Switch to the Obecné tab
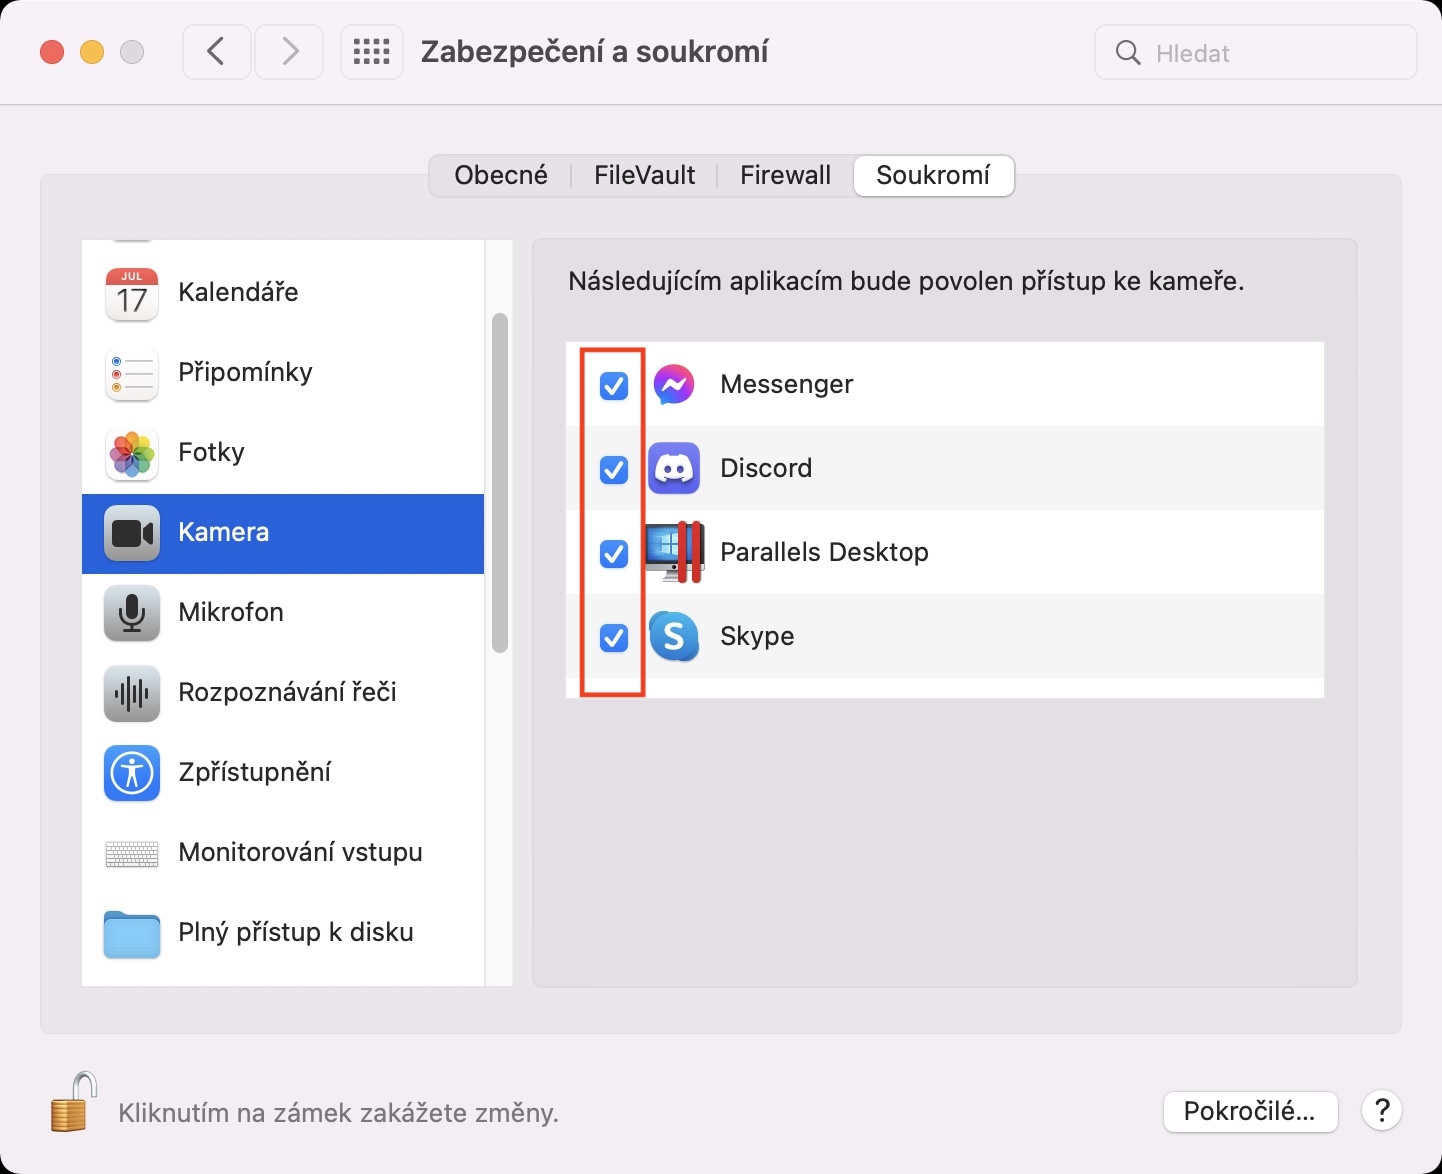The width and height of the screenshot is (1442, 1174). coord(501,176)
